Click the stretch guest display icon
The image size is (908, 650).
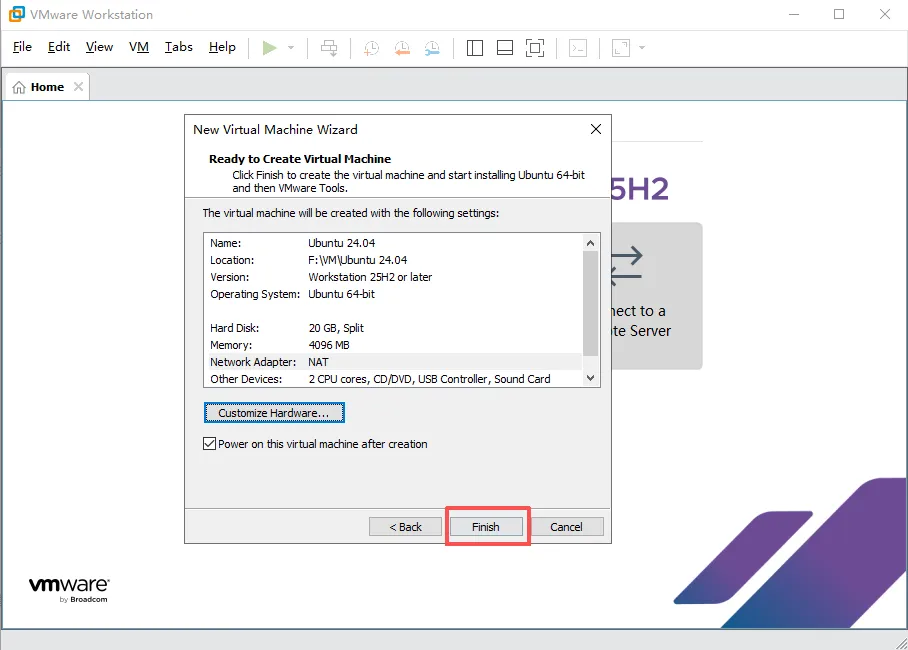[x=621, y=48]
